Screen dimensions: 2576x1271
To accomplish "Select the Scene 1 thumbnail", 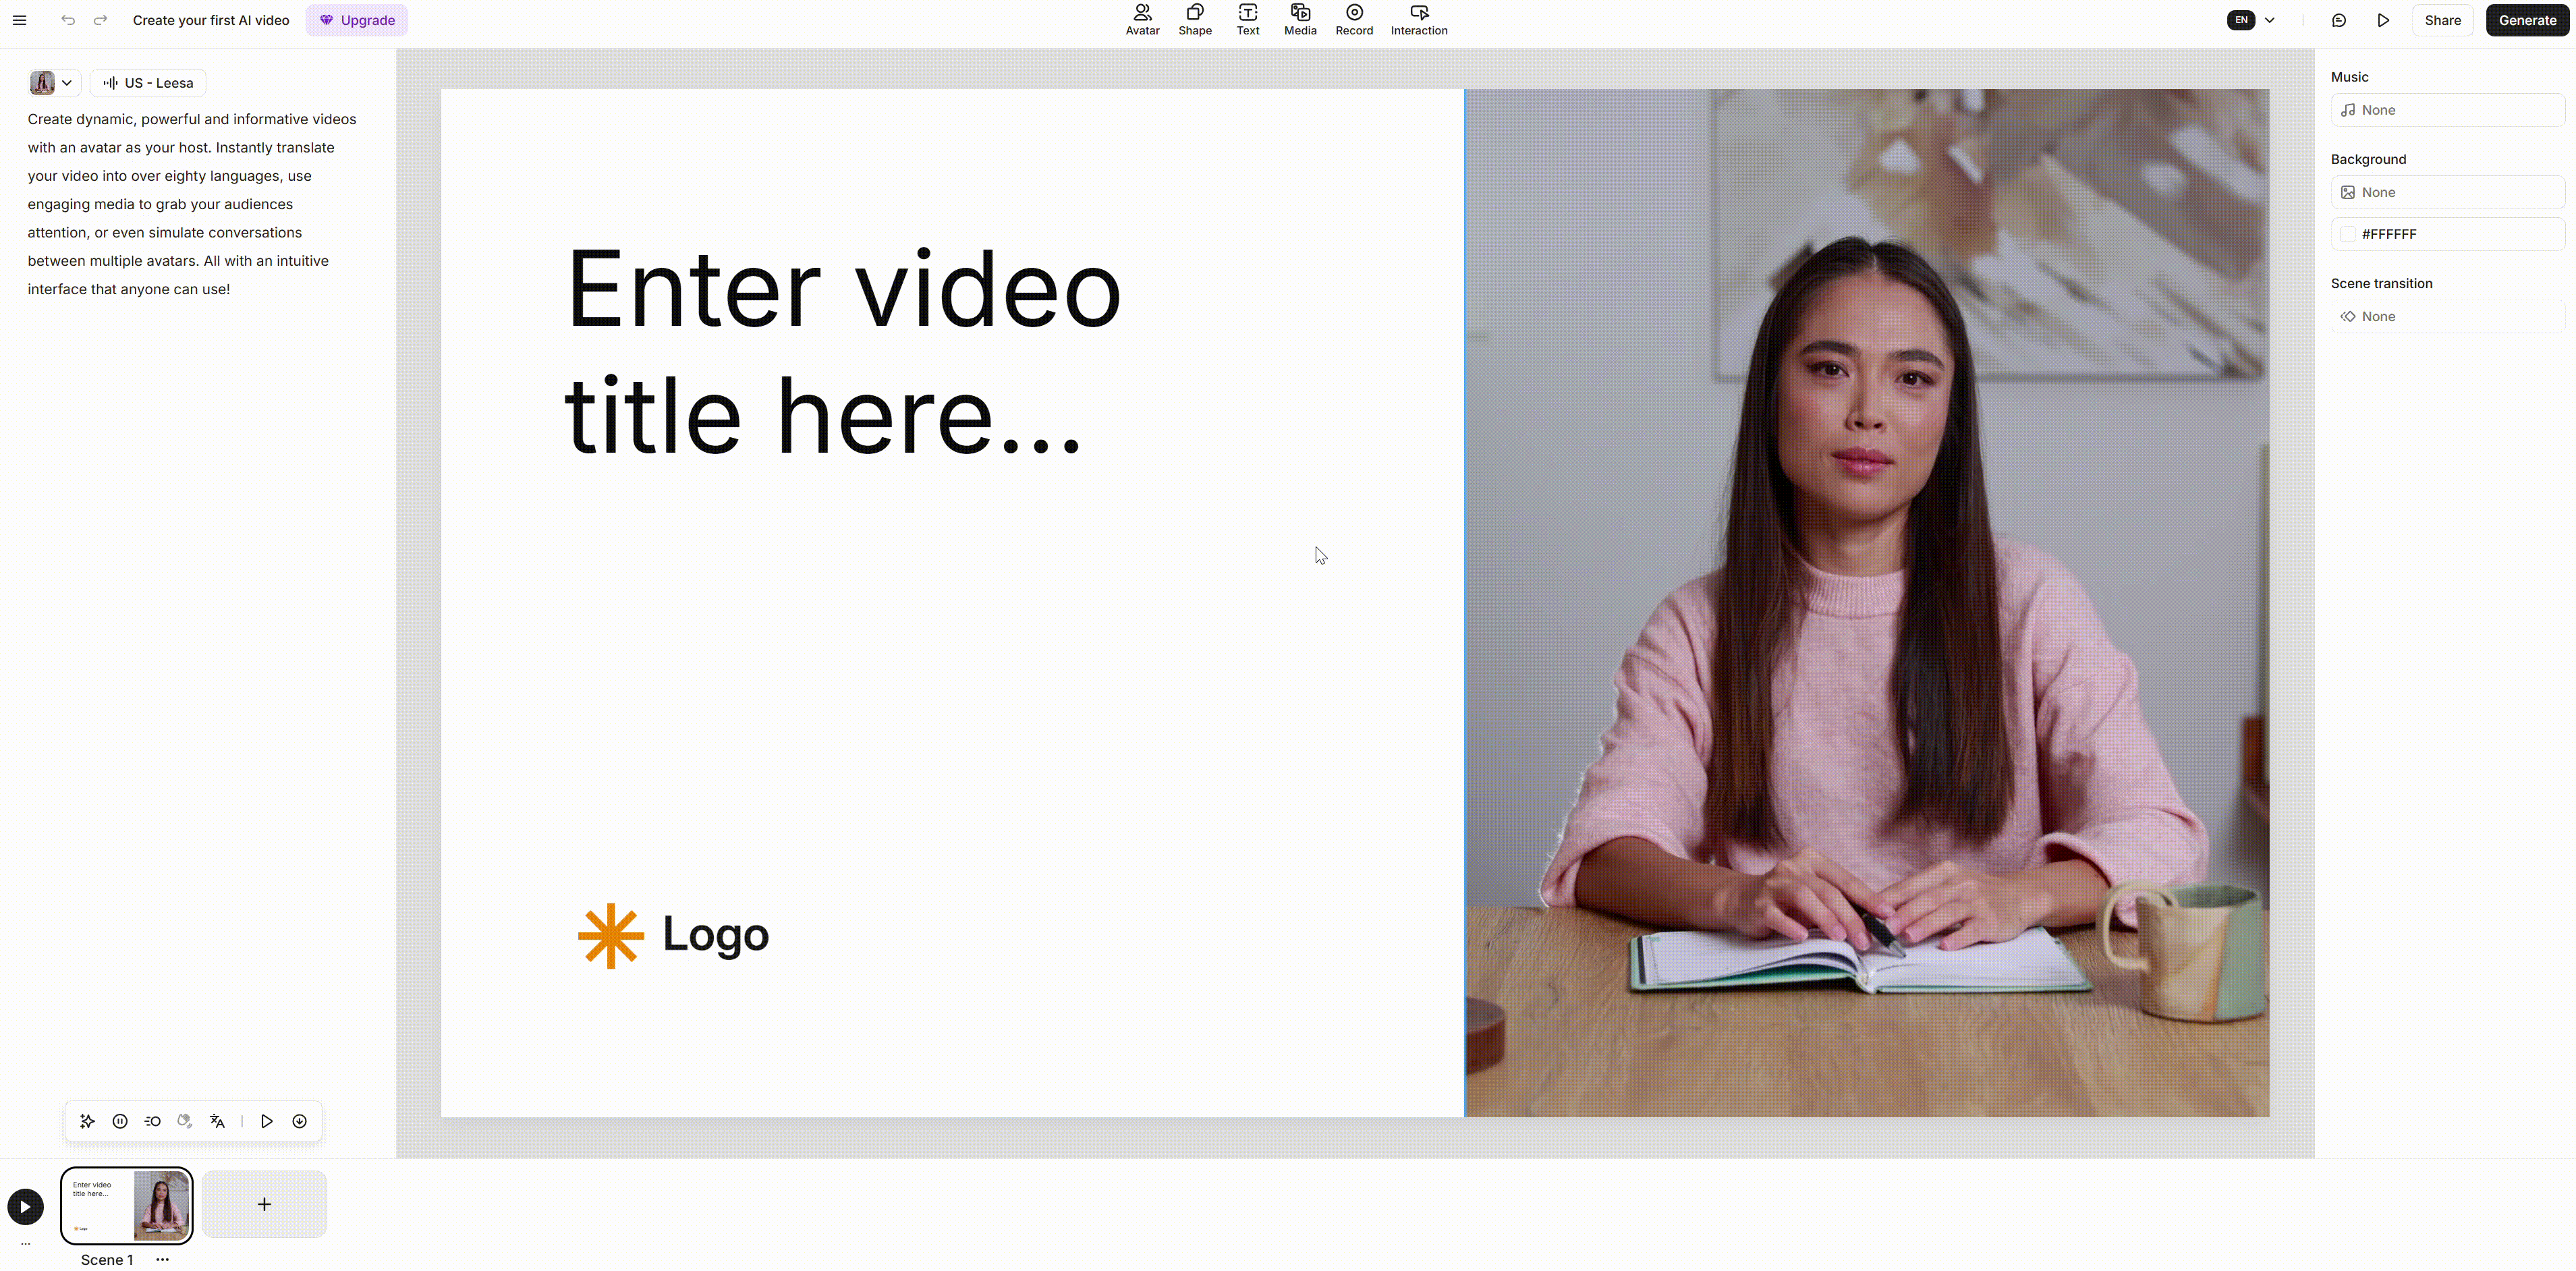I will click(127, 1205).
